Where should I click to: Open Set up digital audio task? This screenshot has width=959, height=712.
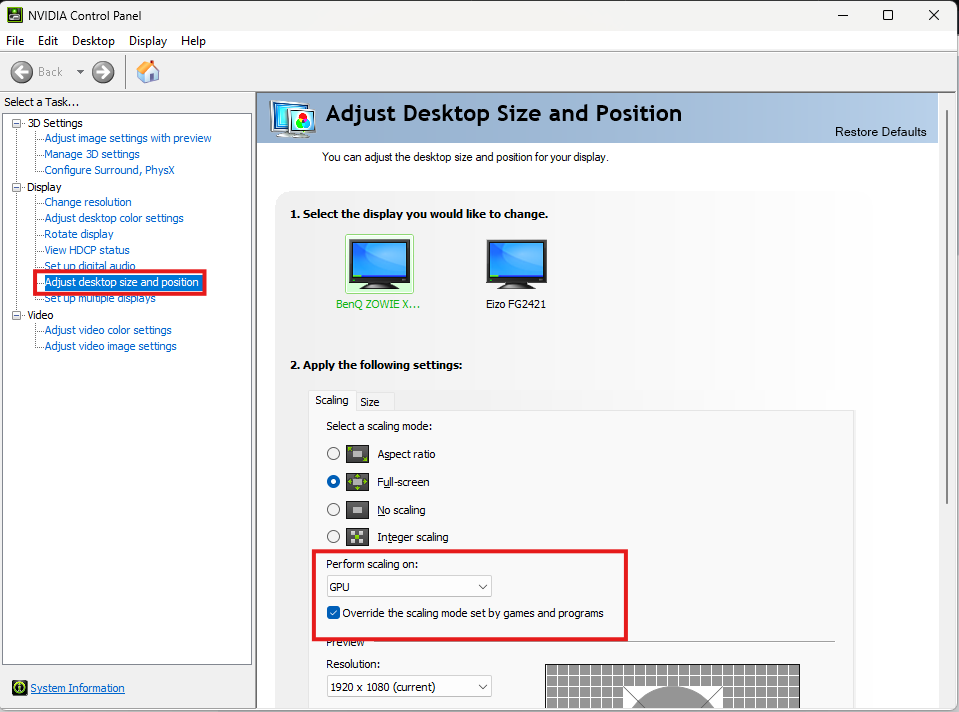90,265
